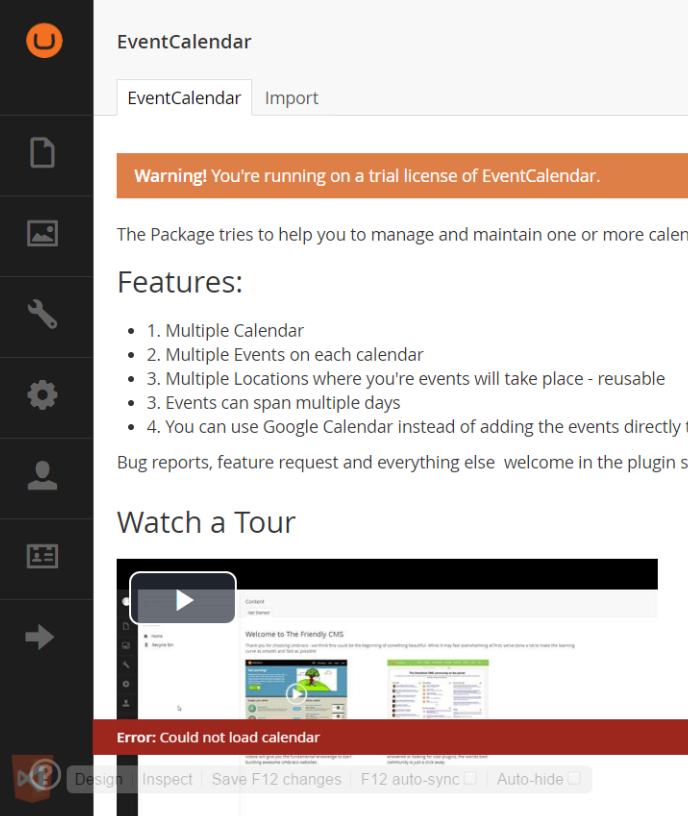688x816 pixels.
Task: Open the Media section picture icon
Action: (42, 233)
